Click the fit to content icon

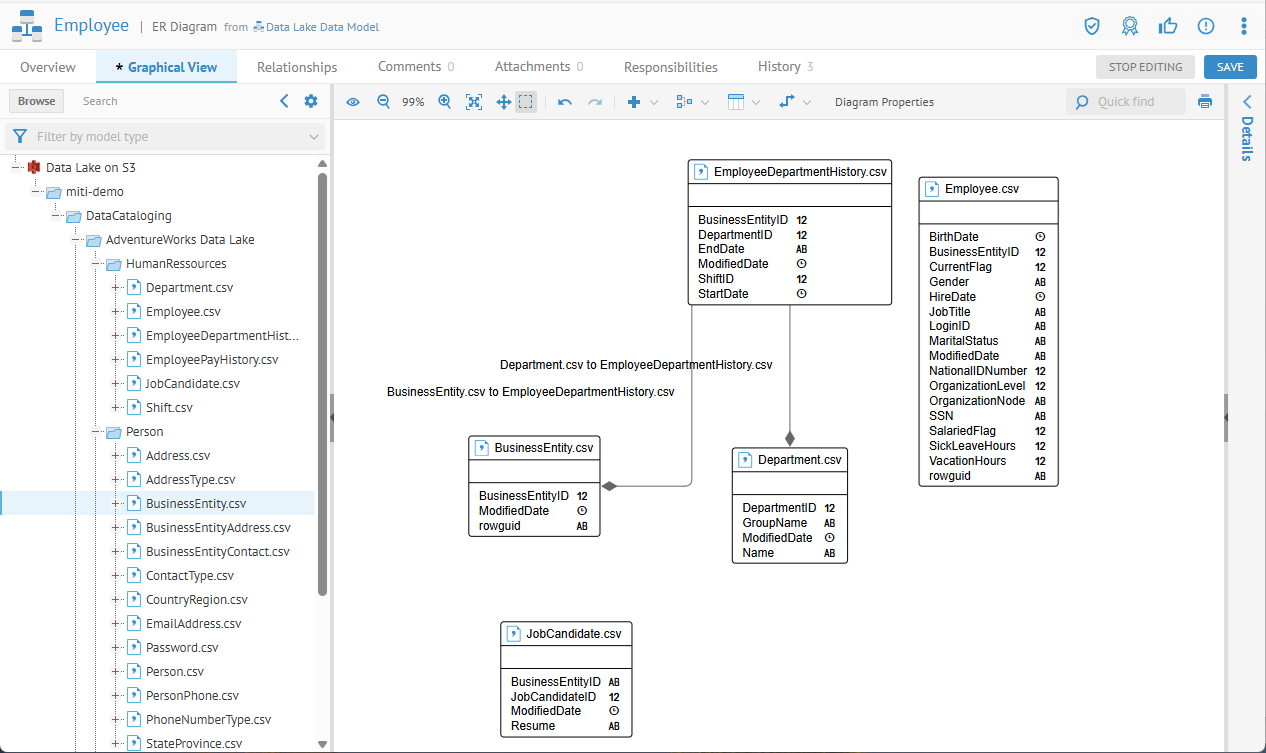[x=474, y=102]
